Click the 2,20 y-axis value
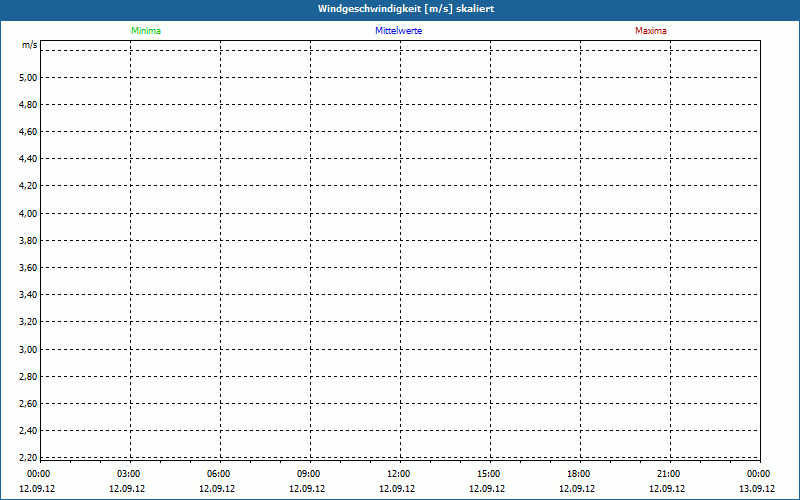The image size is (800, 500). [28, 457]
